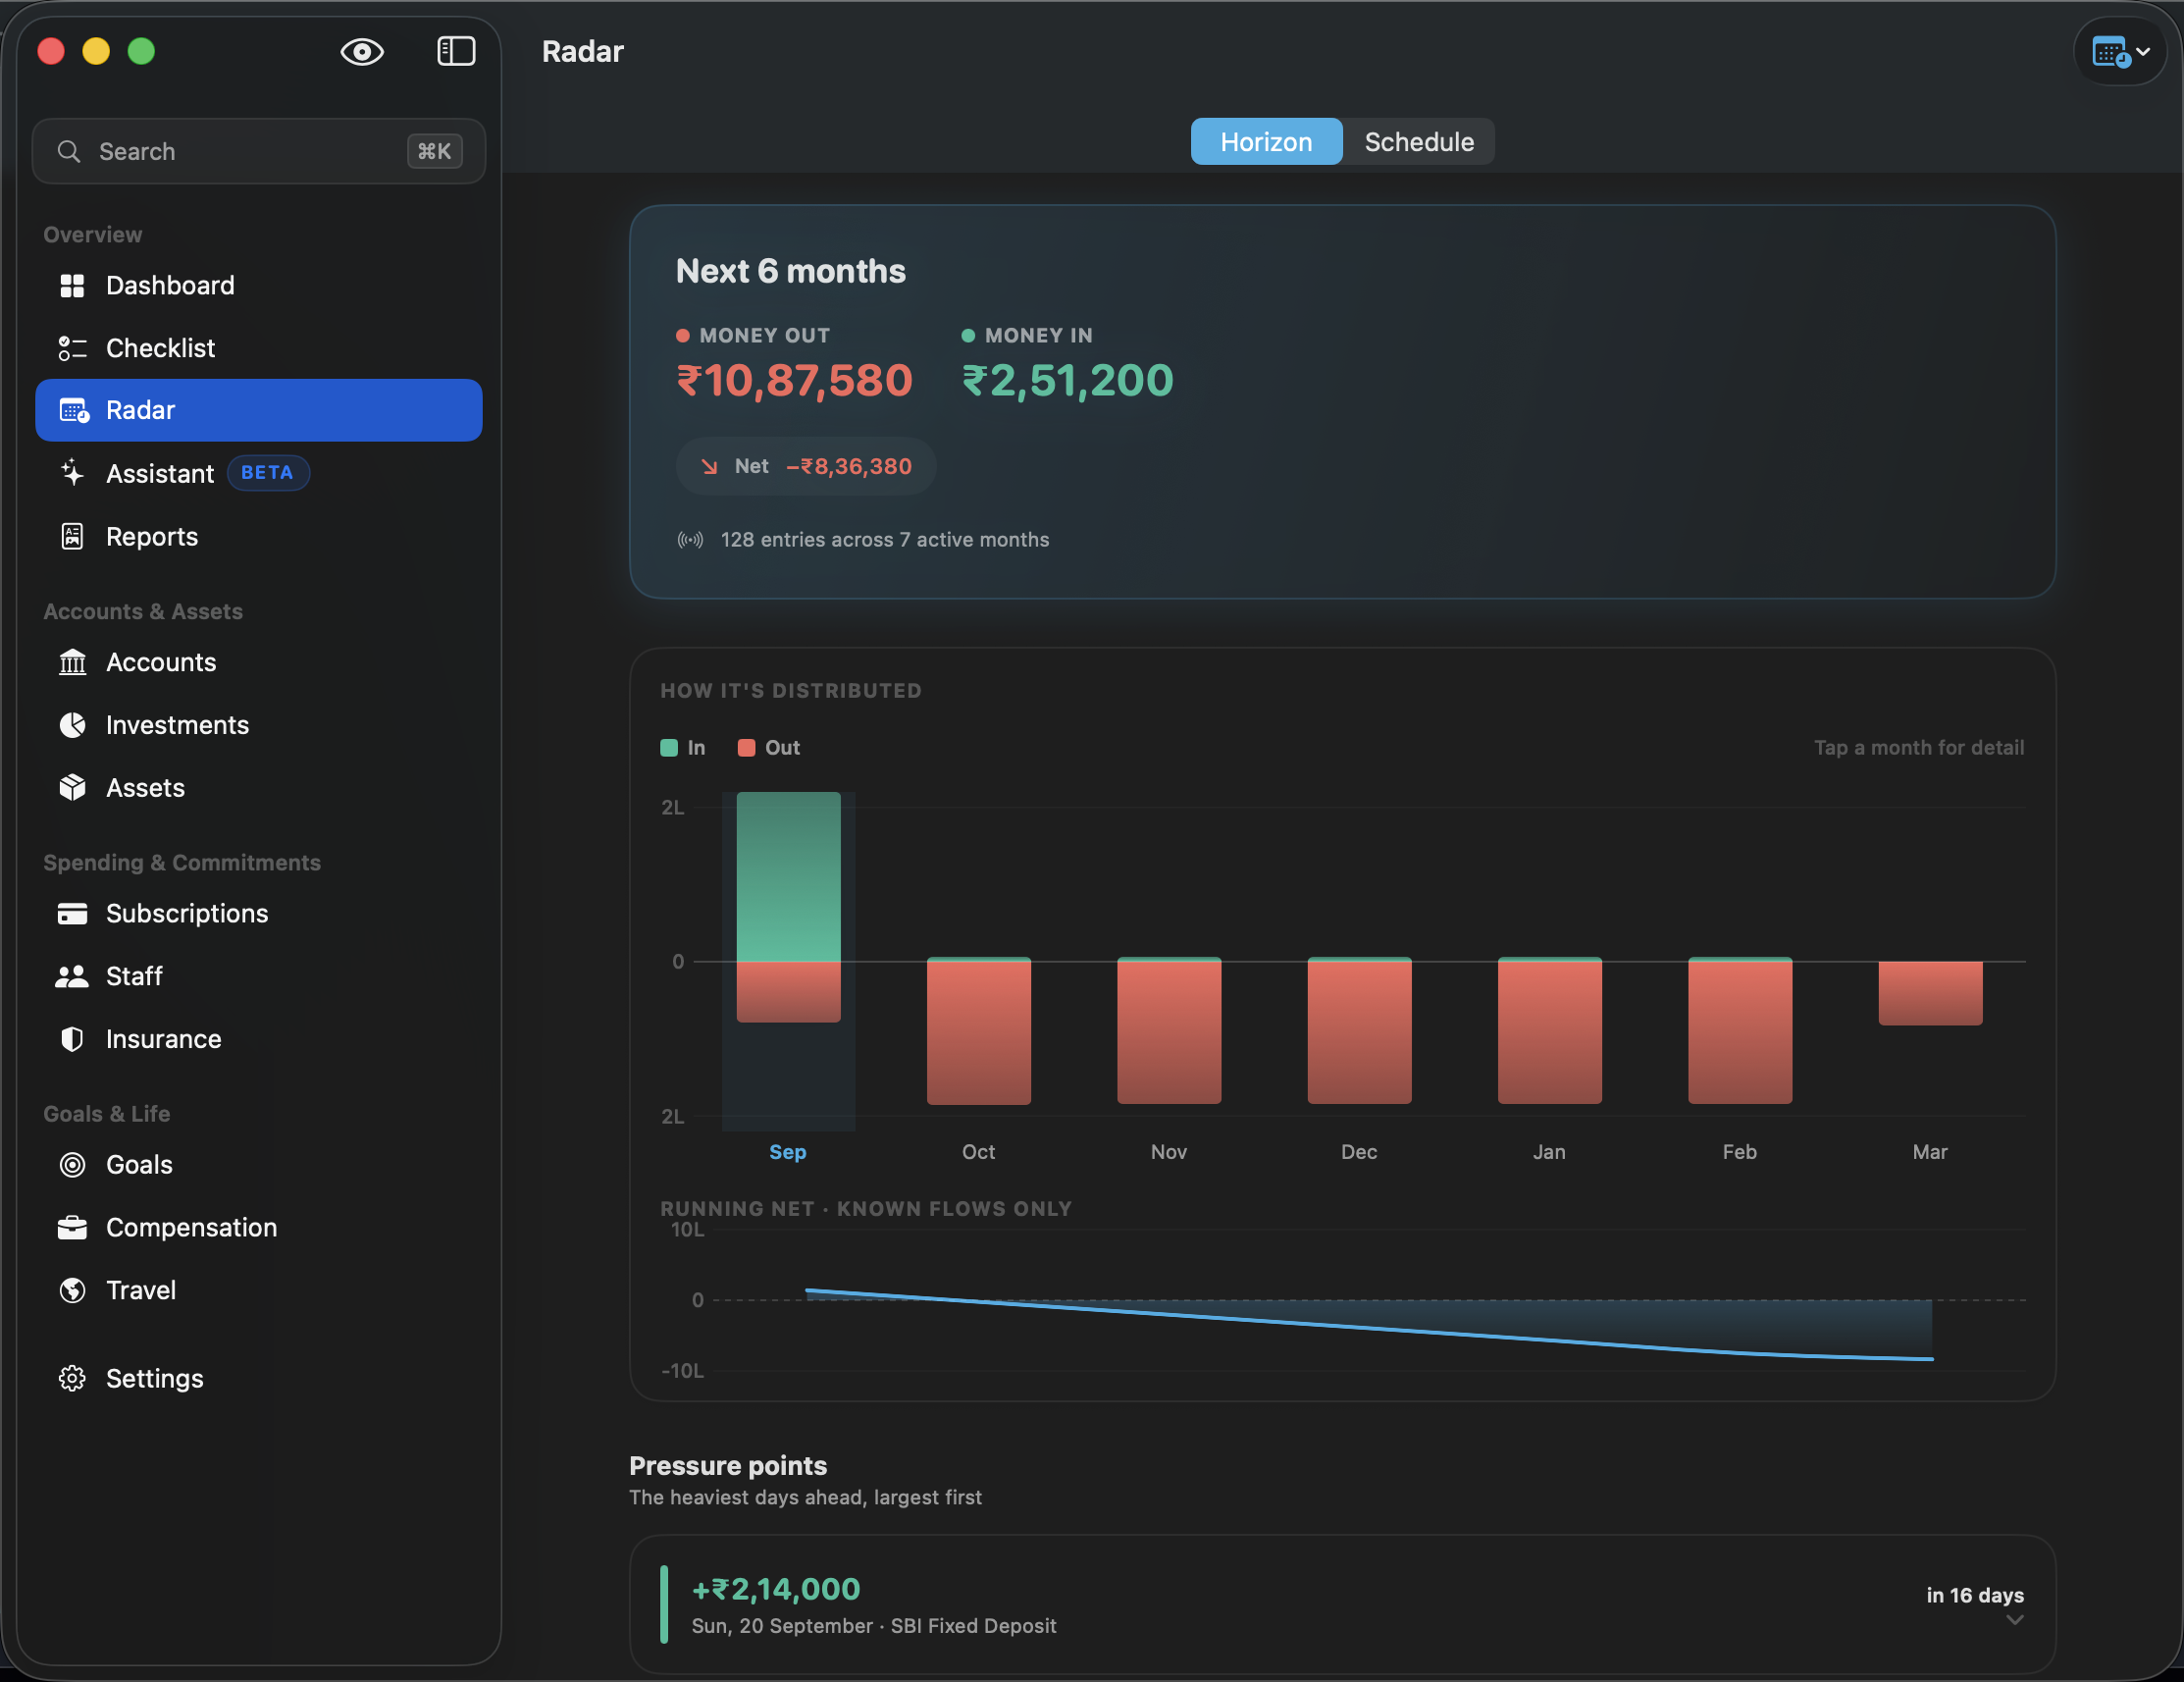Select the Jan bar in the chart
Screen dimensions: 2184x1682
click(1549, 1031)
